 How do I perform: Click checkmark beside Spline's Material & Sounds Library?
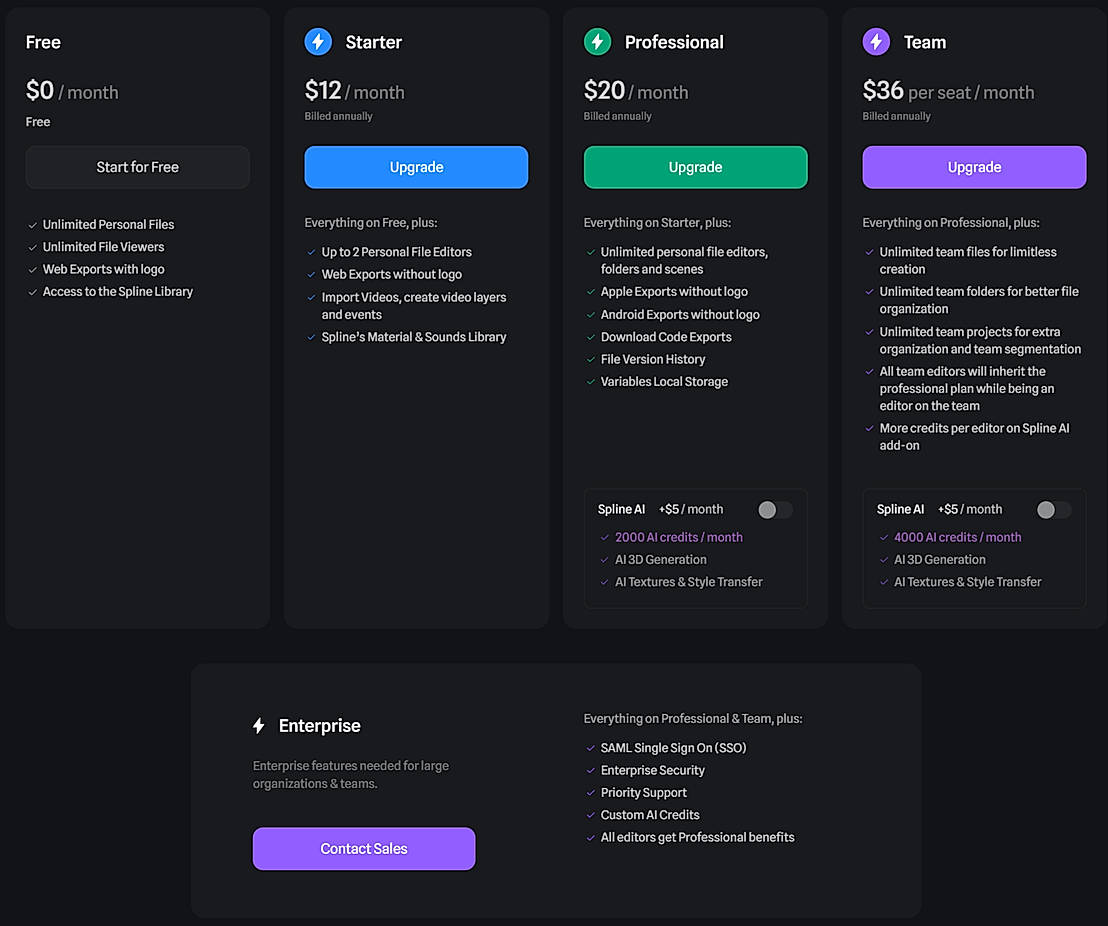pos(311,337)
